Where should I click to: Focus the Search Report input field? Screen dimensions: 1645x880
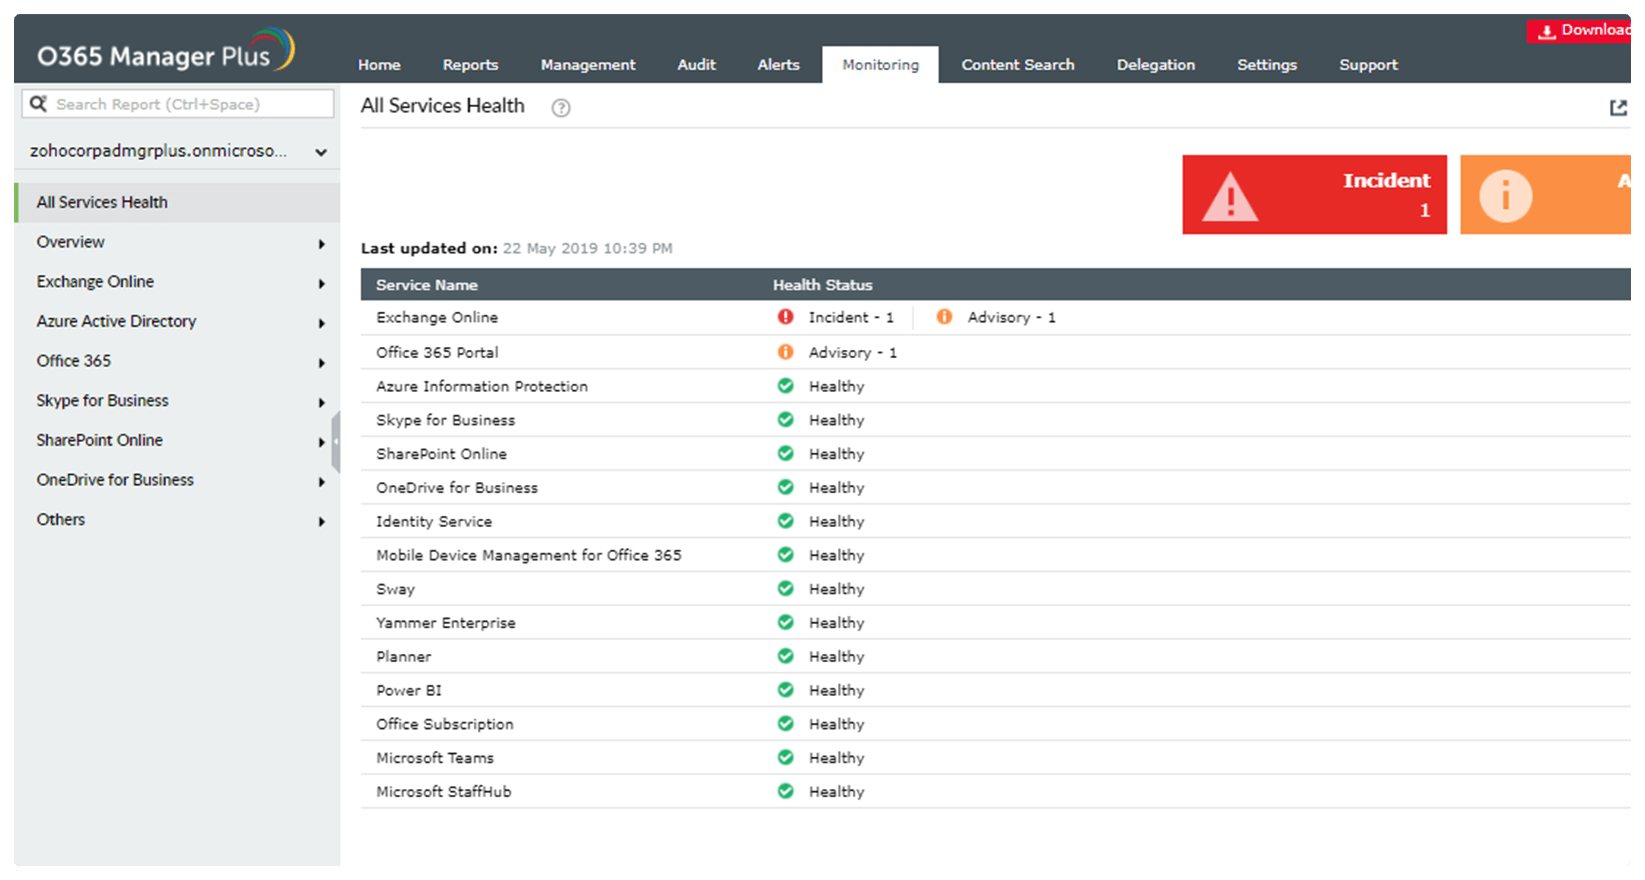(x=178, y=104)
